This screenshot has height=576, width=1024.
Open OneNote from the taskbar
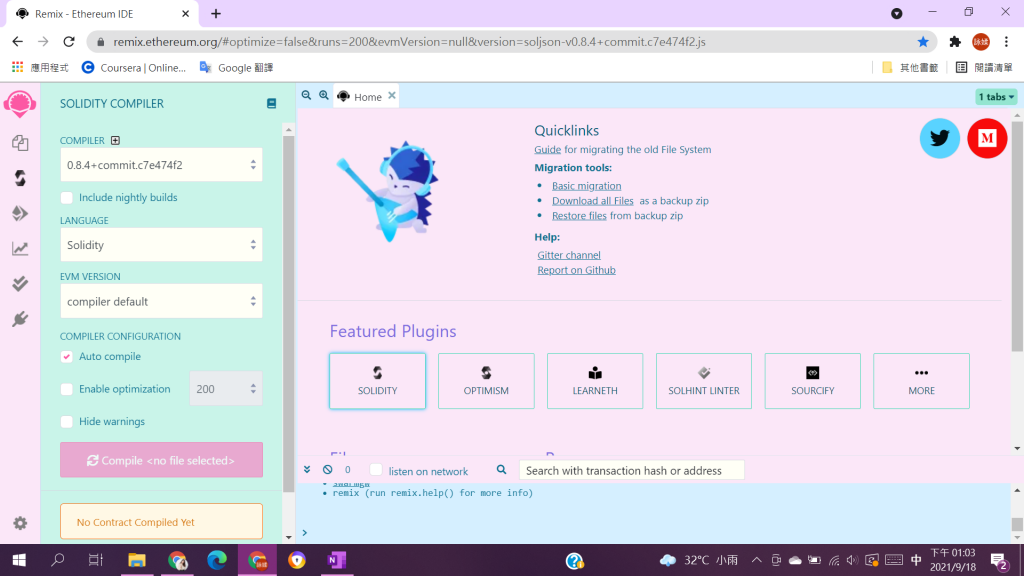pos(336,560)
